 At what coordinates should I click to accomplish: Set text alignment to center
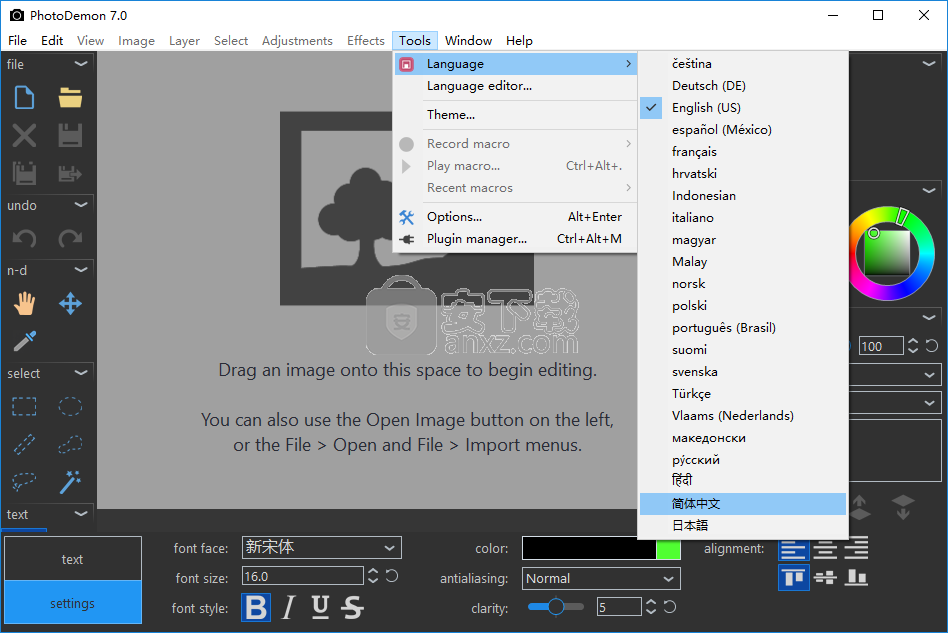click(x=825, y=550)
